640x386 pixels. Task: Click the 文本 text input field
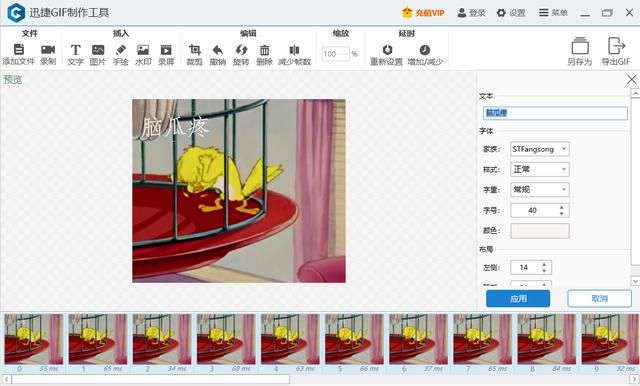click(555, 113)
